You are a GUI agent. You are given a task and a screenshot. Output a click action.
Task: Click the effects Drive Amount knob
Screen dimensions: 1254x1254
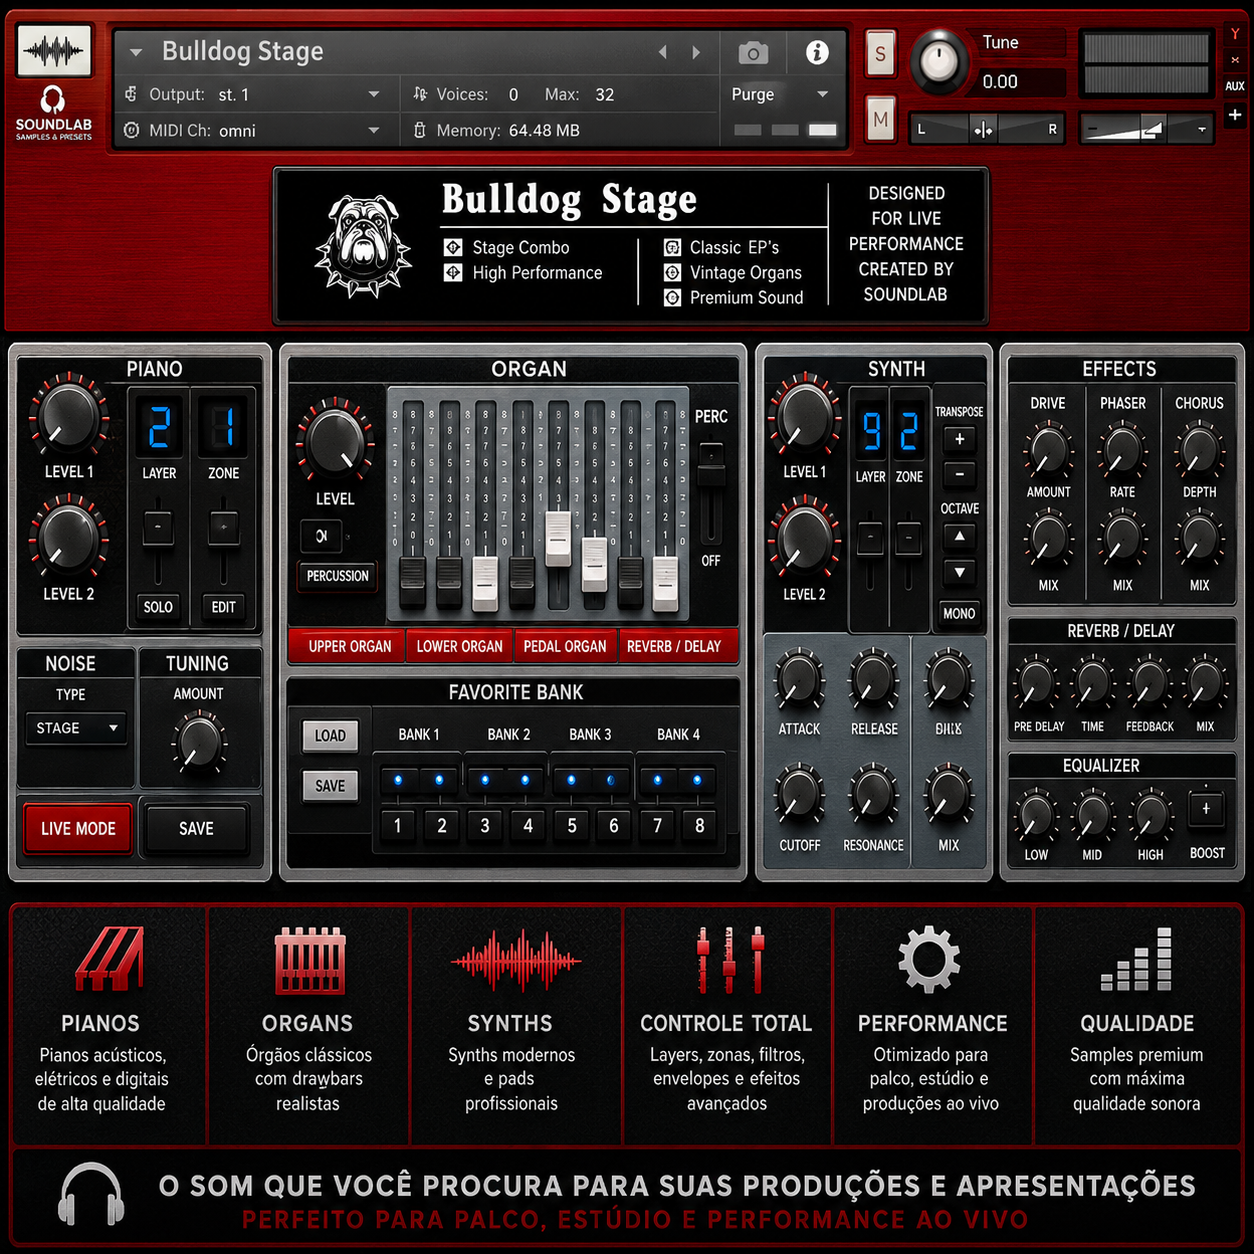click(1048, 450)
